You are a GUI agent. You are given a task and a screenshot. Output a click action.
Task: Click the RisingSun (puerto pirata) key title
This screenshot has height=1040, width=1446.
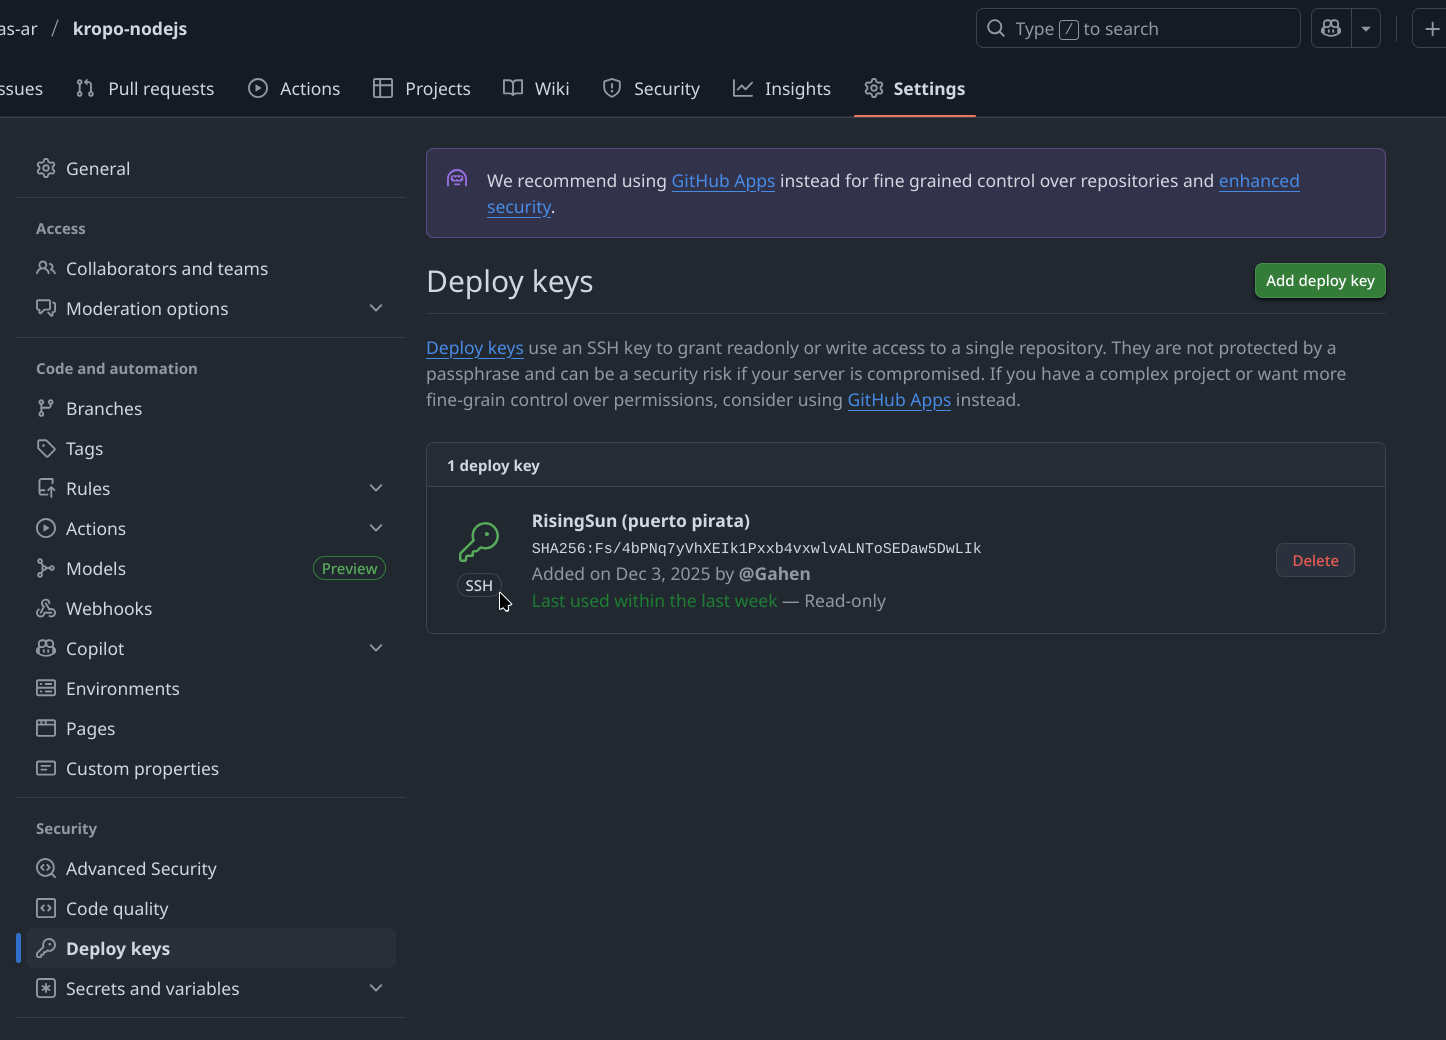coord(641,521)
